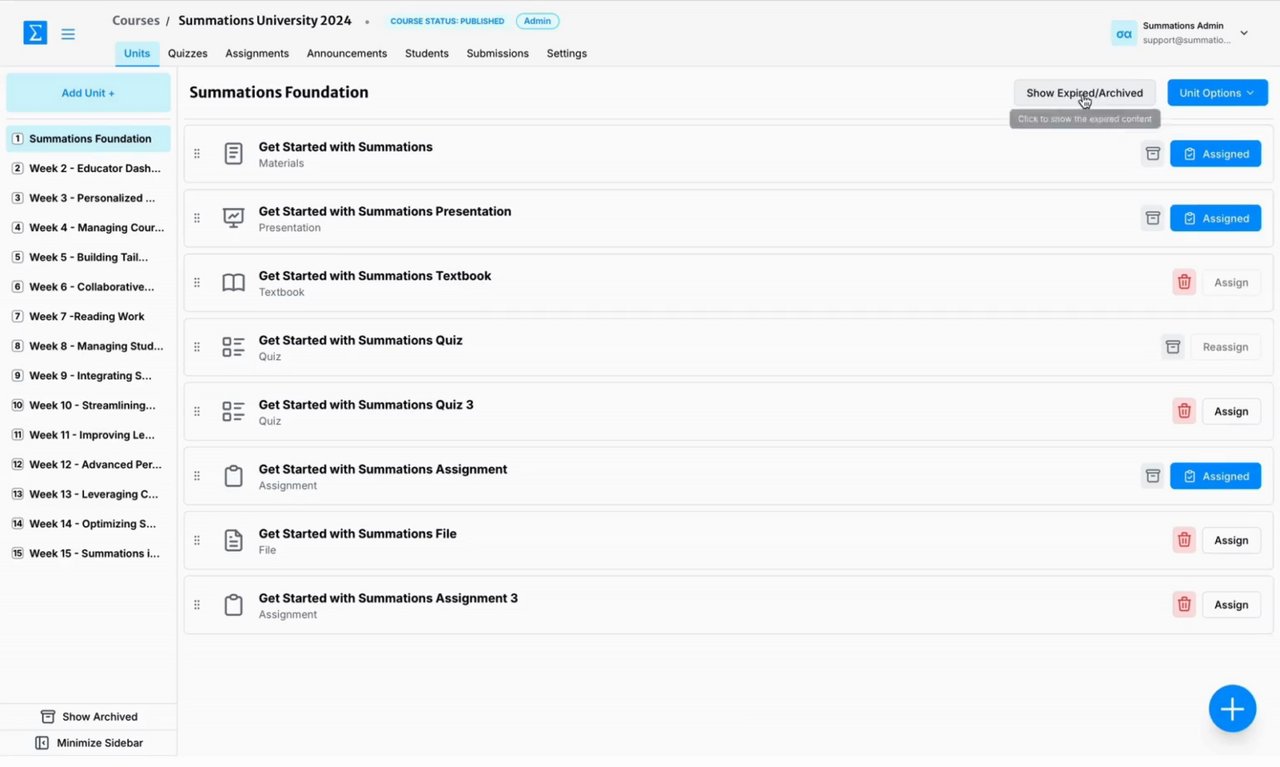The image size is (1280, 767).
Task: Open the Assignments tab
Action: coord(257,54)
